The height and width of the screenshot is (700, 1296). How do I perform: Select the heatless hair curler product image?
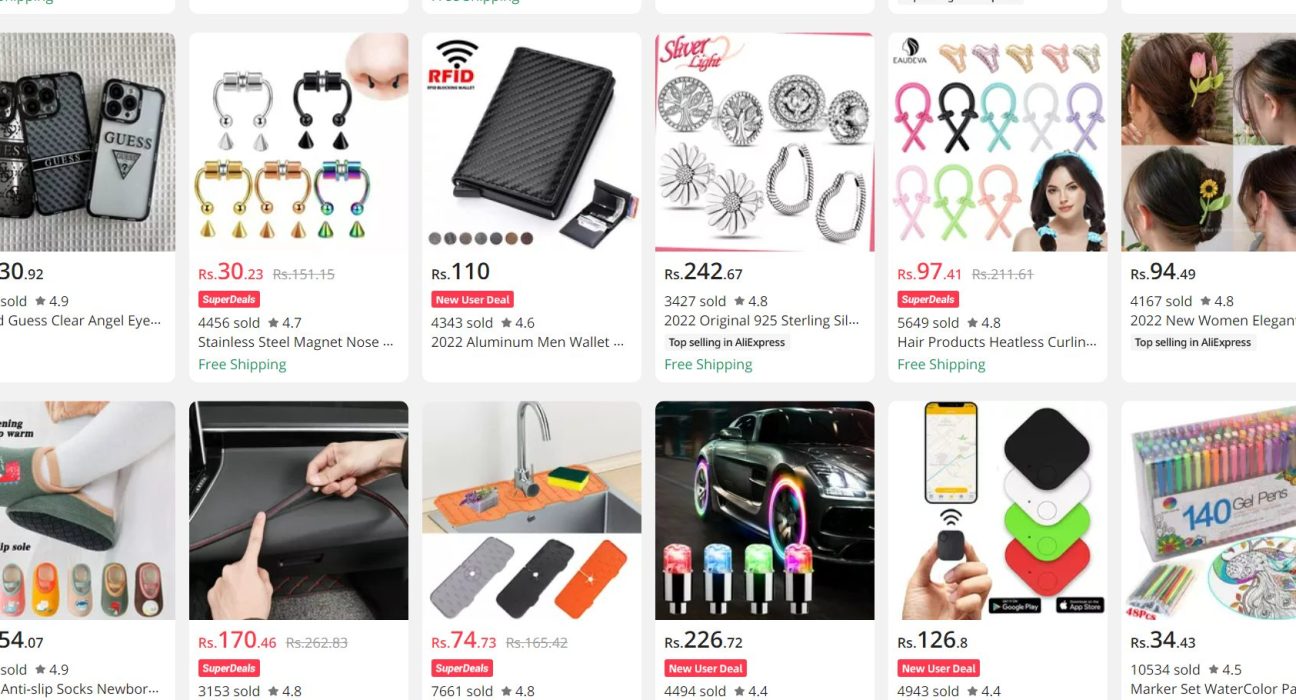[998, 142]
